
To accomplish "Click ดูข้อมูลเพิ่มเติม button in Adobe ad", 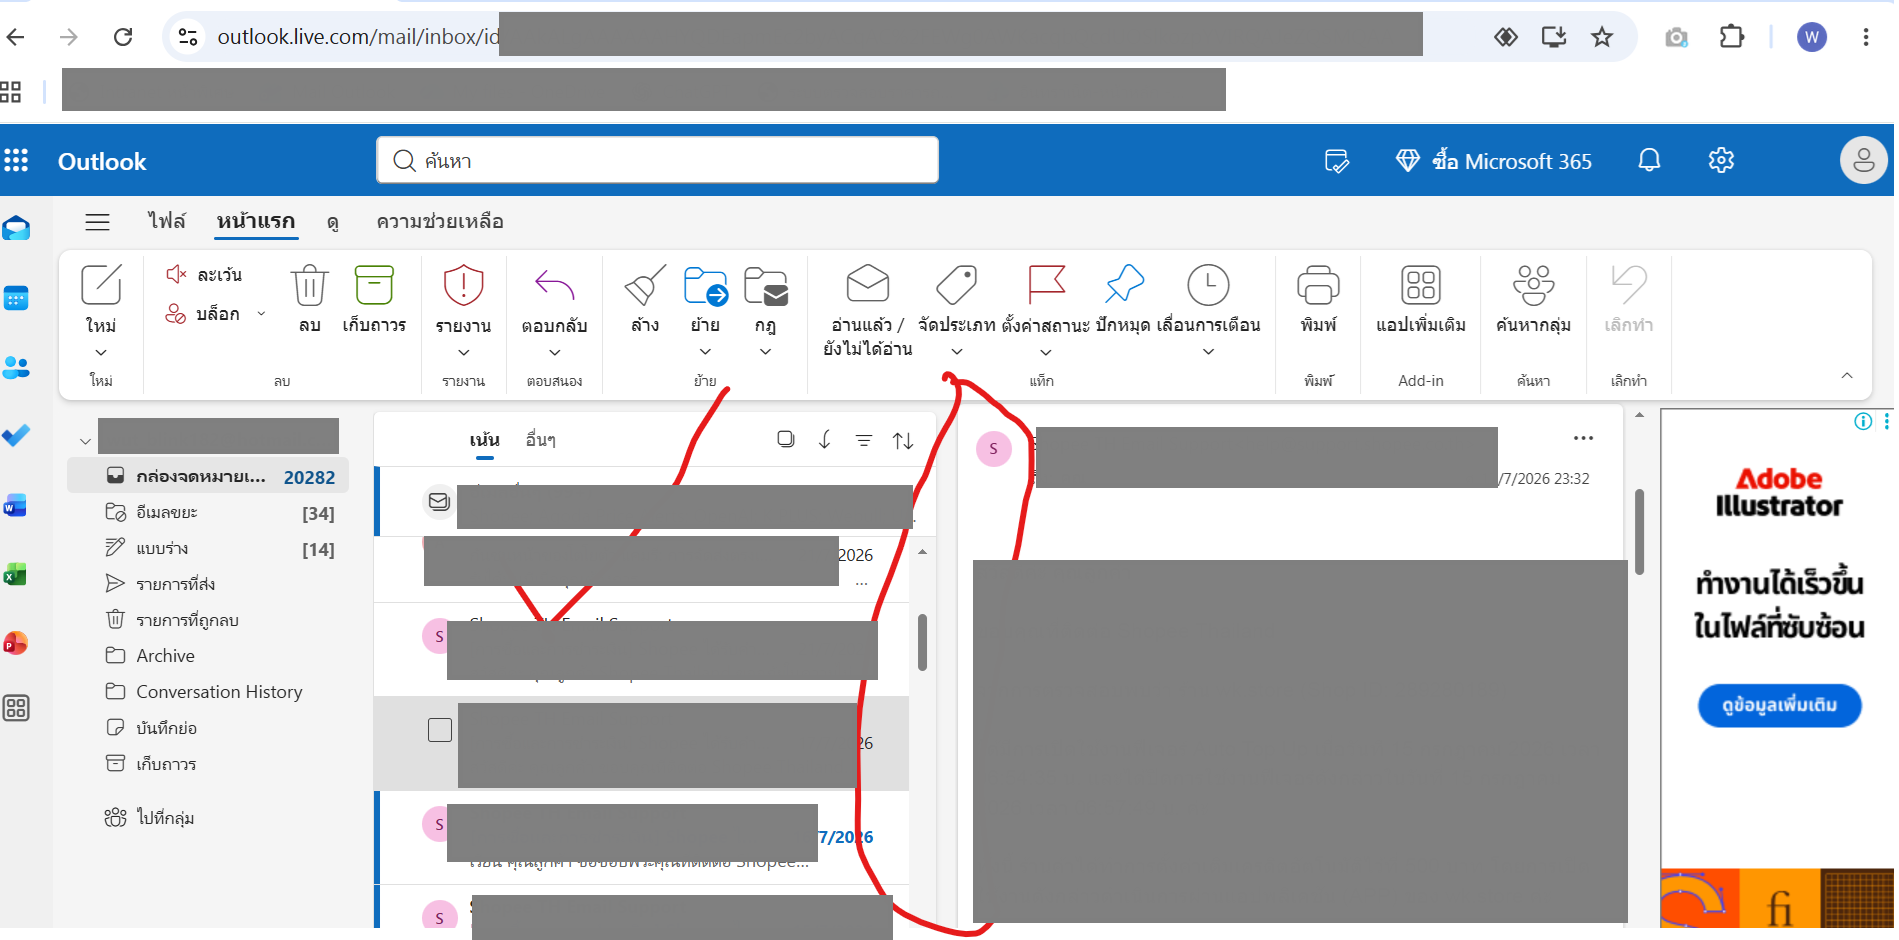I will point(1780,706).
